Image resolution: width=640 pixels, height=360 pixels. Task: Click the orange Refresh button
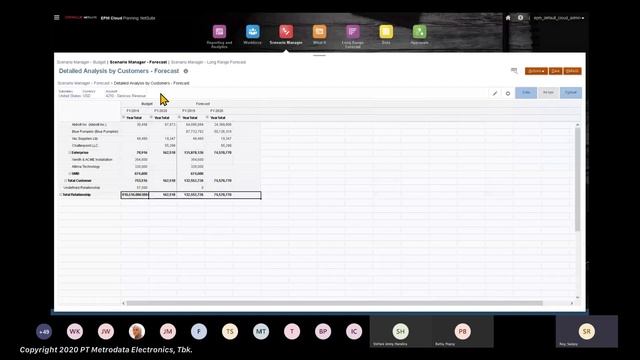[x=573, y=71]
